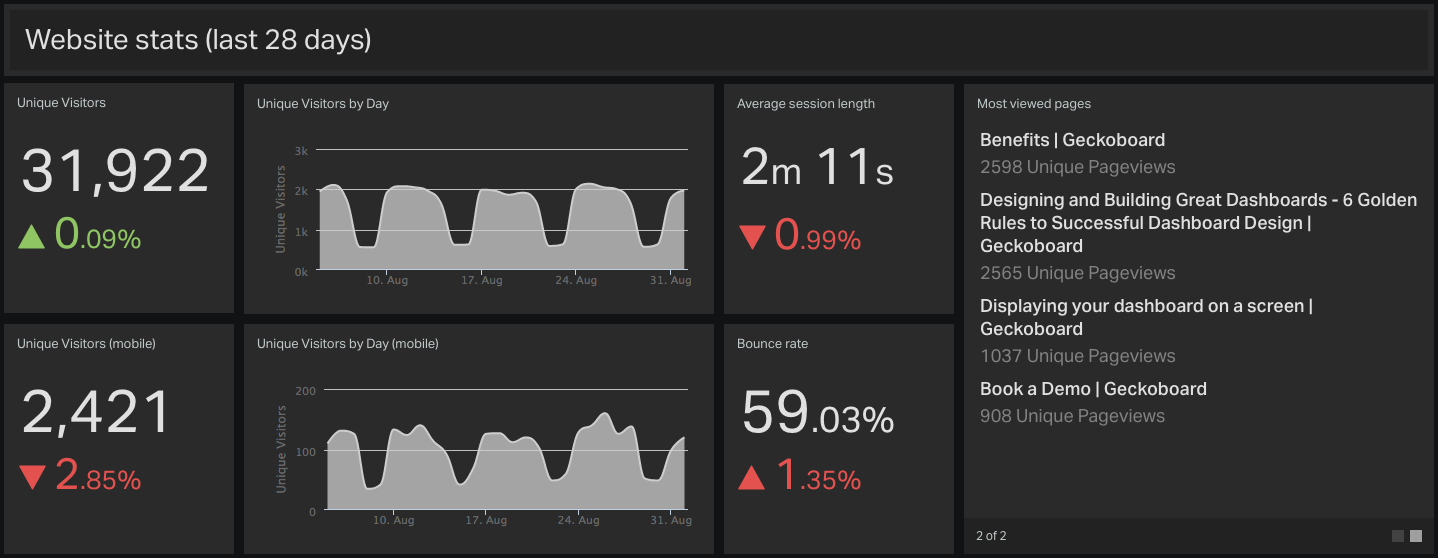Open Designing and Building Great Dashboards entry

pos(1198,223)
